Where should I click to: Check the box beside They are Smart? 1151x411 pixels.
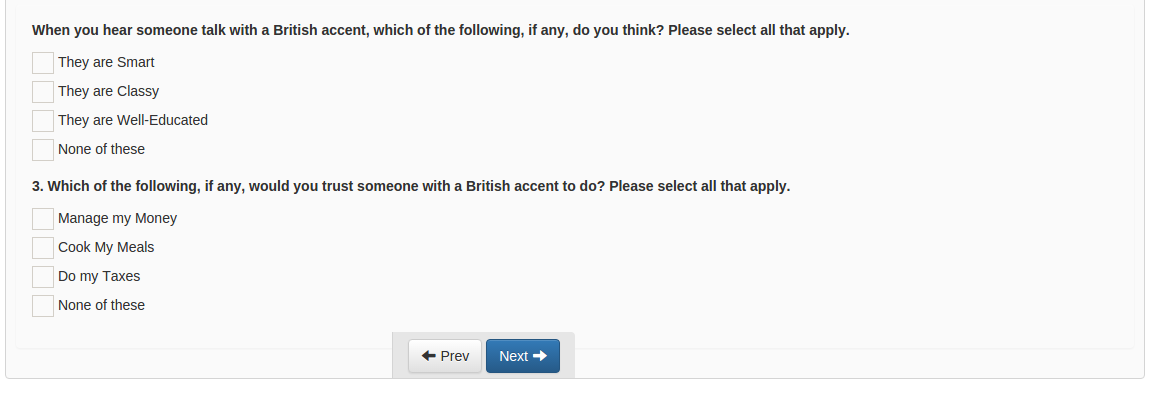point(43,63)
